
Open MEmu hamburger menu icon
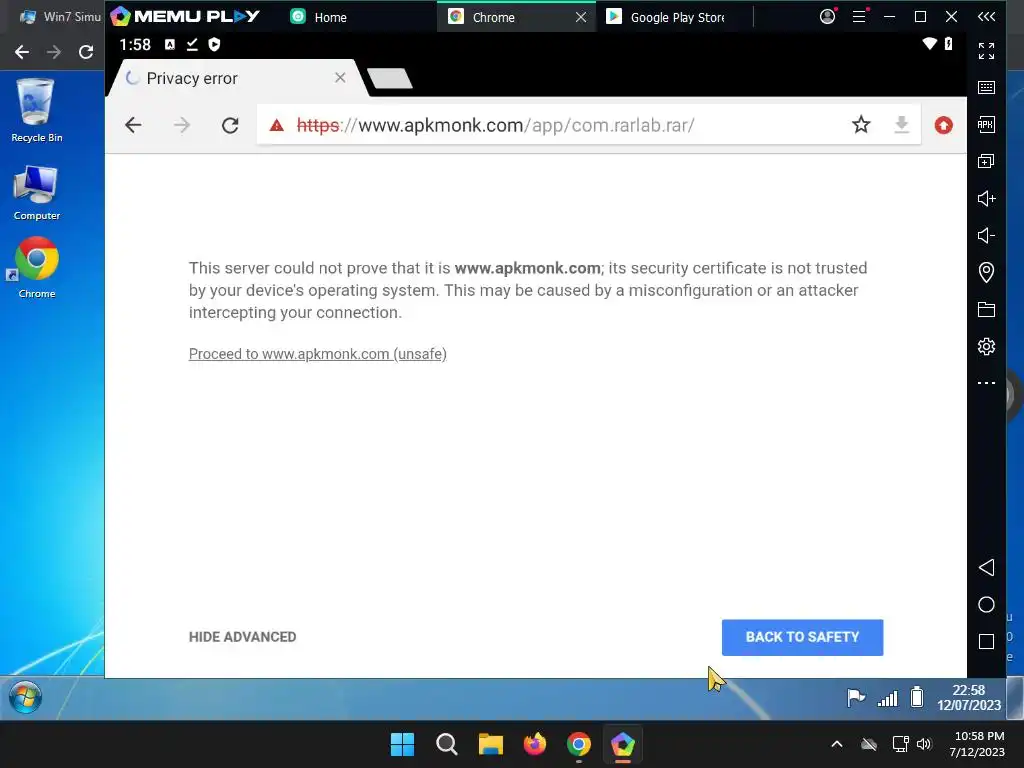pyautogui.click(x=859, y=16)
